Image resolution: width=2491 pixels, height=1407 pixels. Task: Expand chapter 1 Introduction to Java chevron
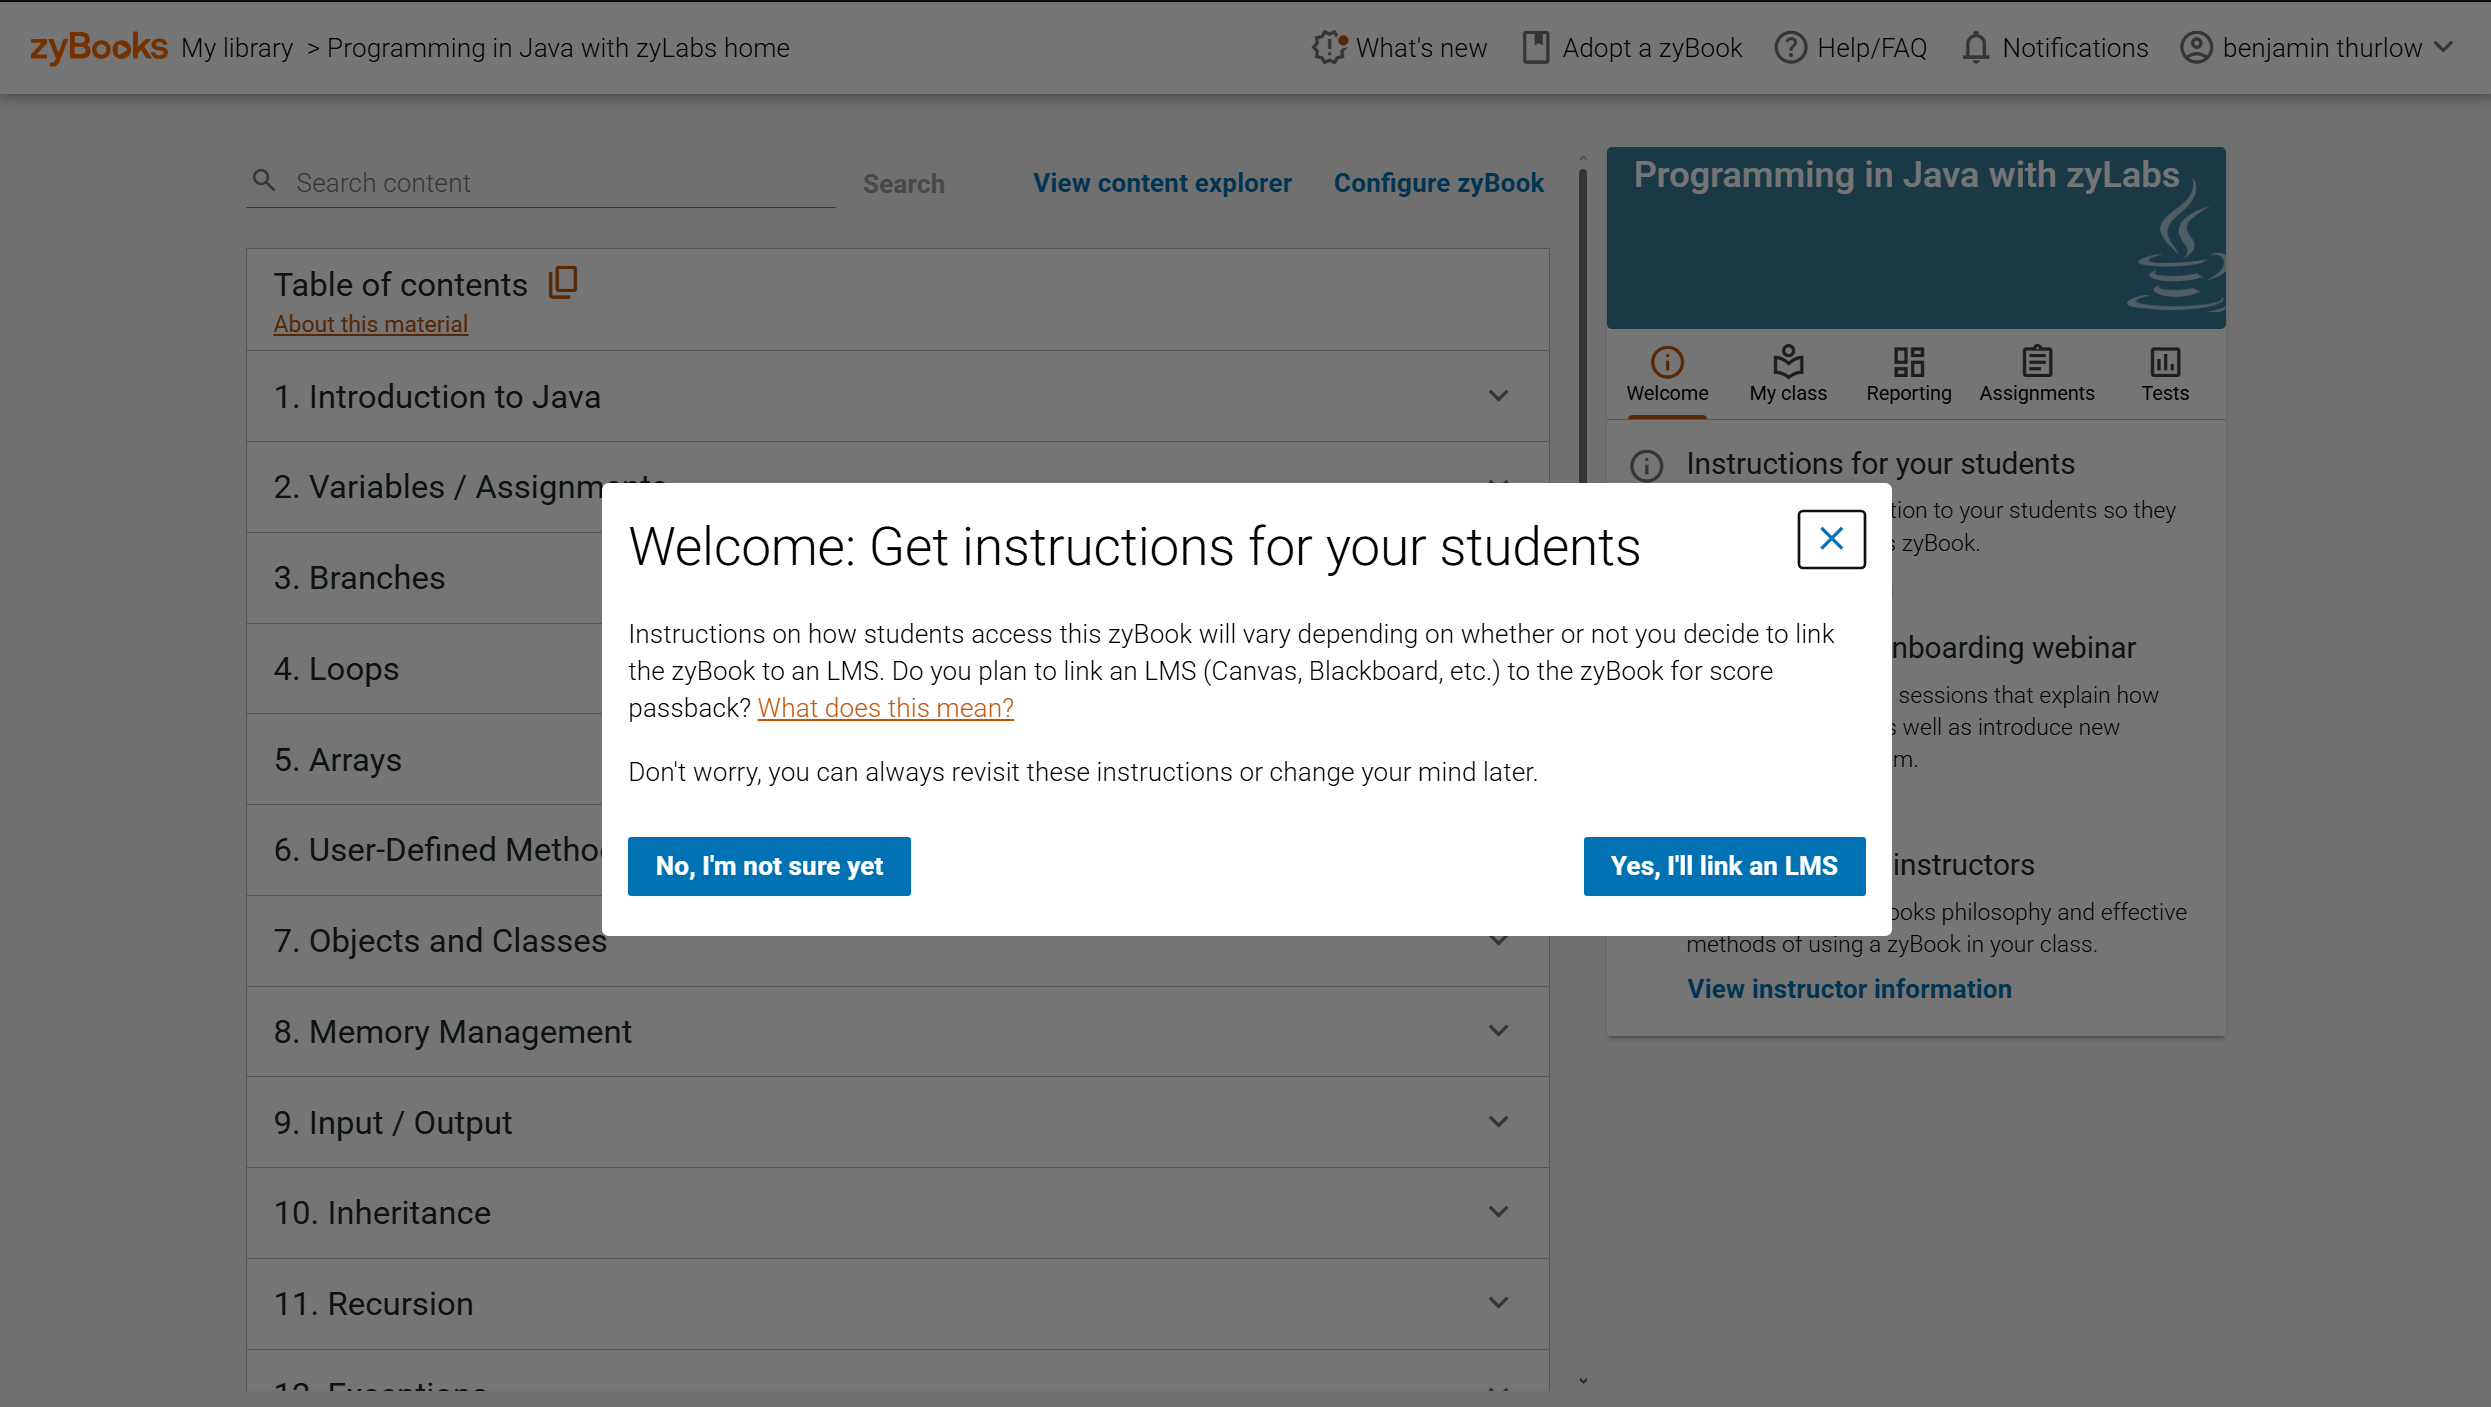1498,396
